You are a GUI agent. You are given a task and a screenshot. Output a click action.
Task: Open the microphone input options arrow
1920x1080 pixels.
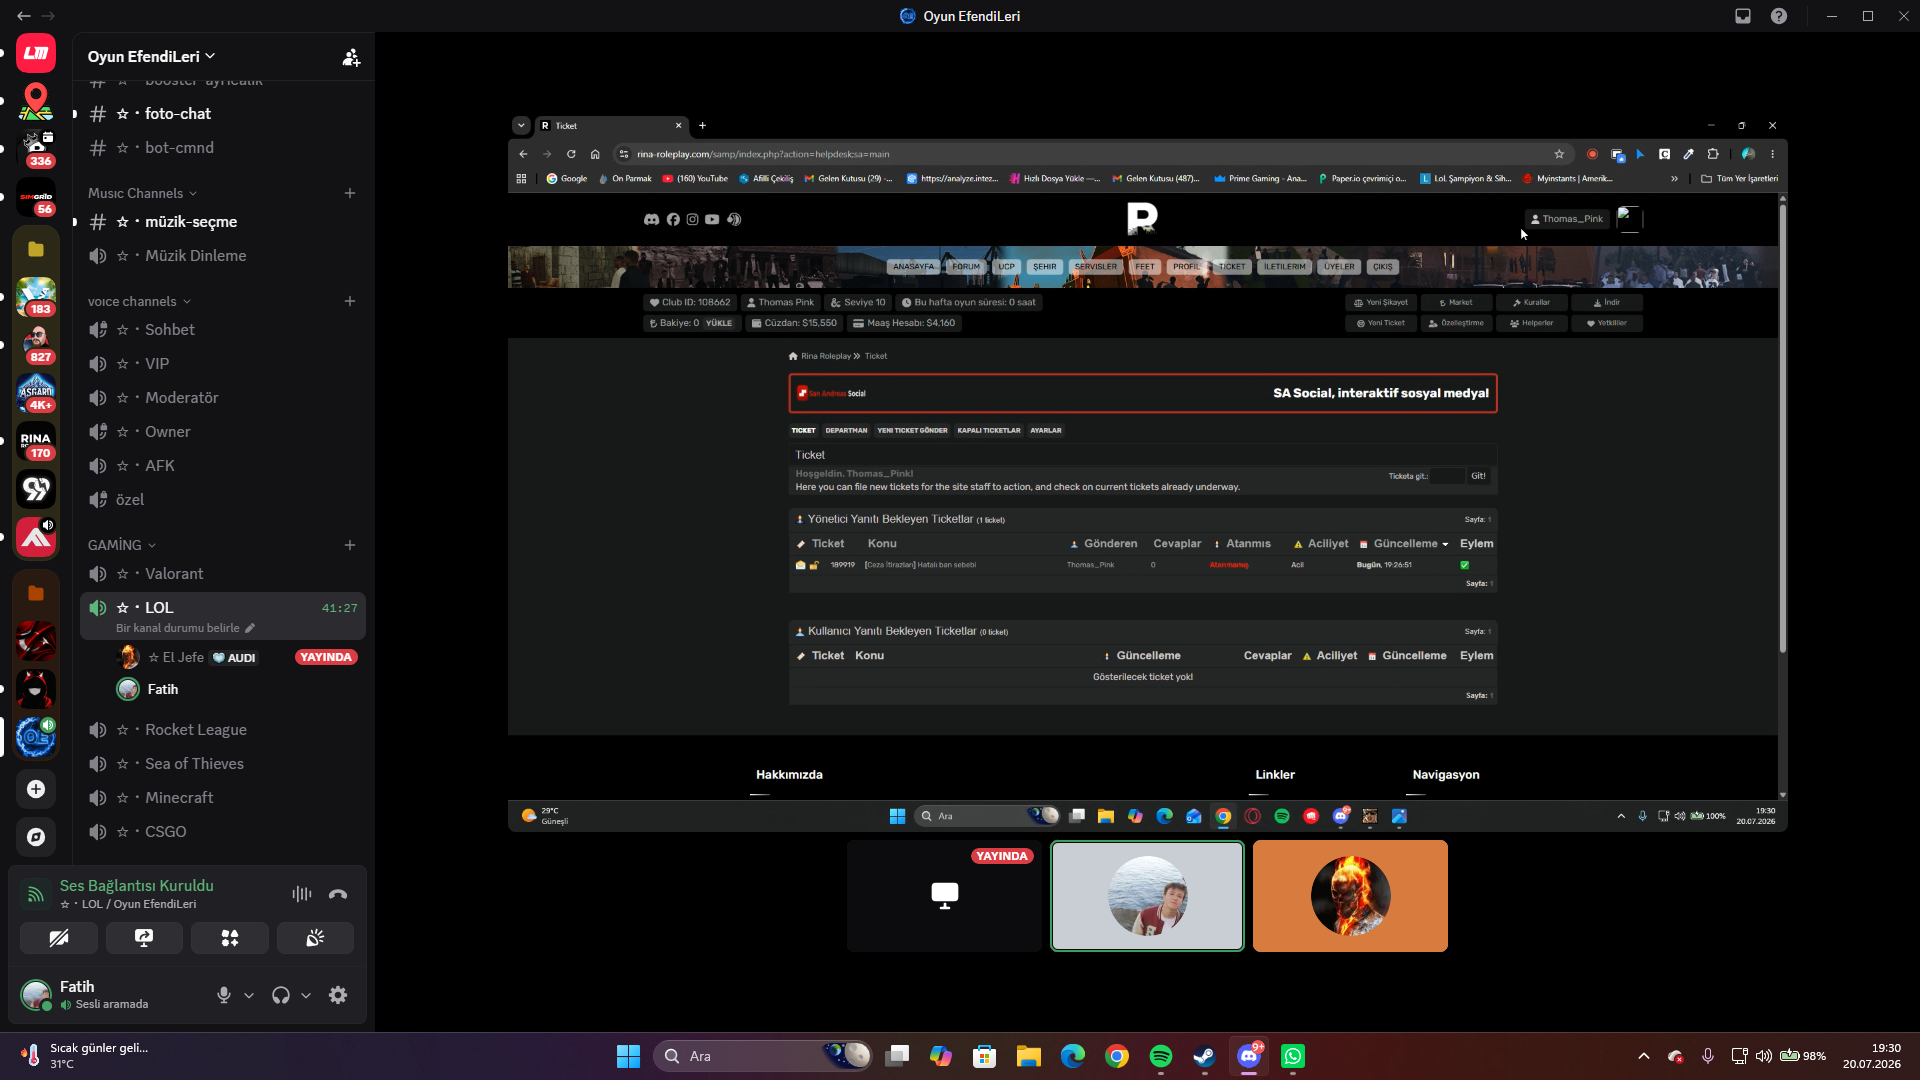tap(249, 995)
